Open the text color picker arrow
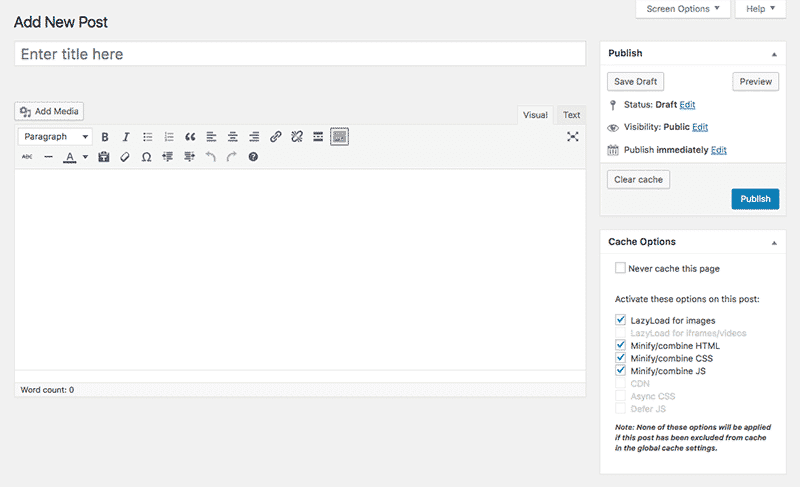The image size is (800, 487). pos(85,157)
